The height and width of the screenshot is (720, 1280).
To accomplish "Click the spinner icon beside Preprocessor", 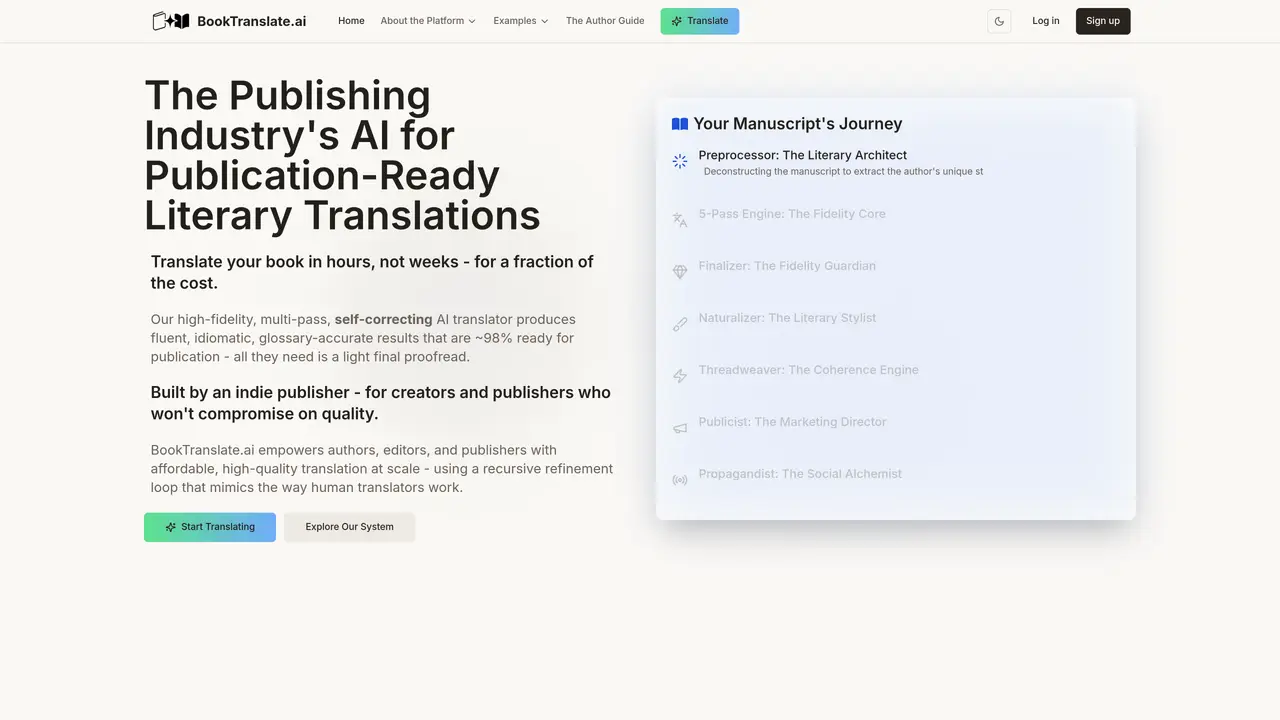I will [x=680, y=161].
